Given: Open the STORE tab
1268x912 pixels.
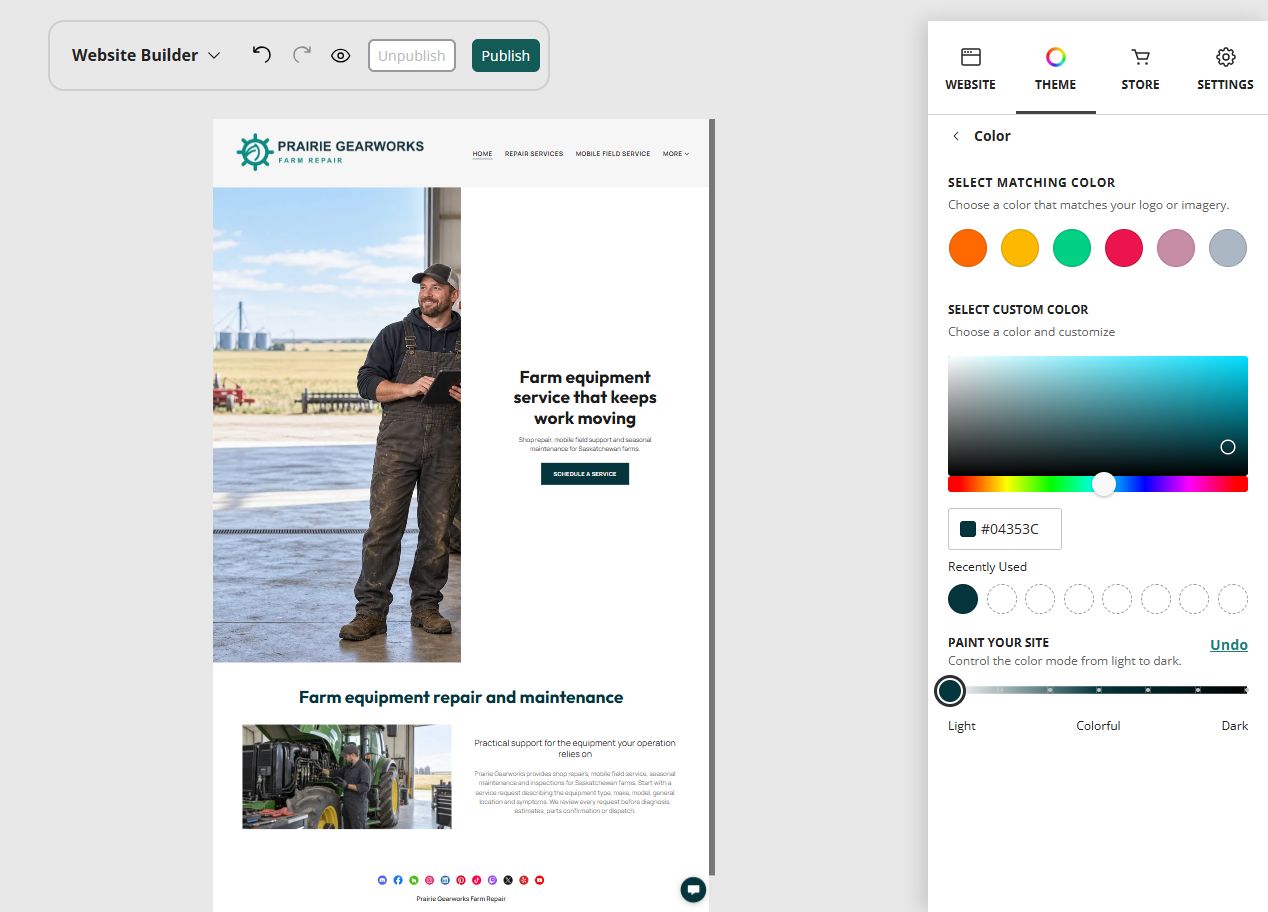Looking at the screenshot, I should (1140, 69).
